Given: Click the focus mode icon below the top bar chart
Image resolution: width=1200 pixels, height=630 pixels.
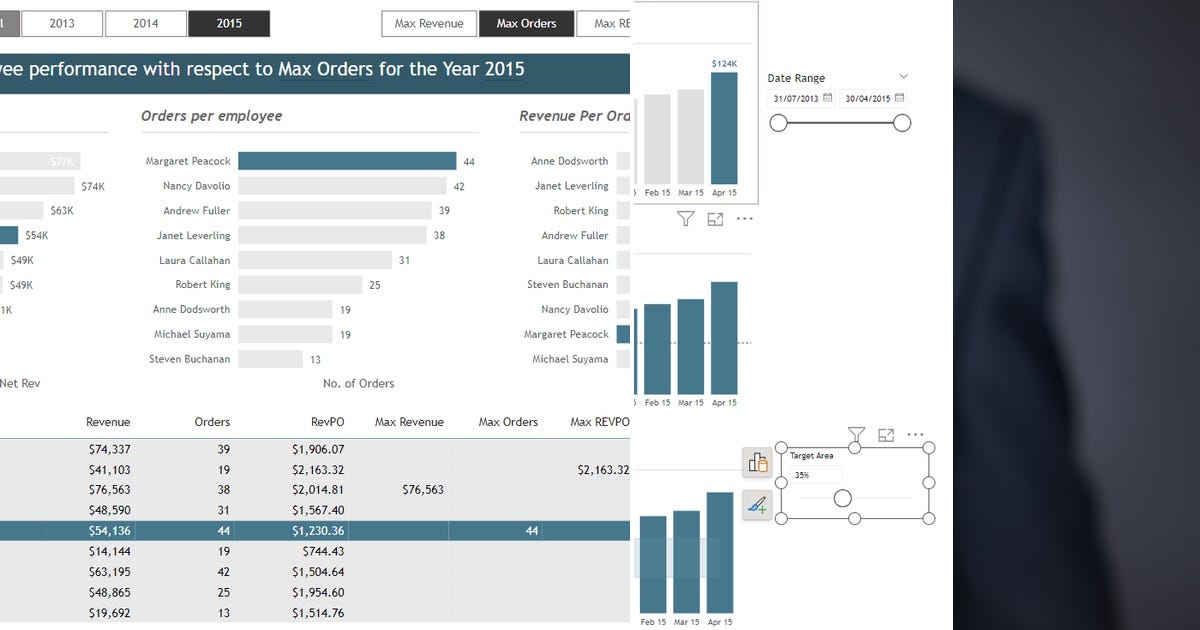Looking at the screenshot, I should (715, 218).
